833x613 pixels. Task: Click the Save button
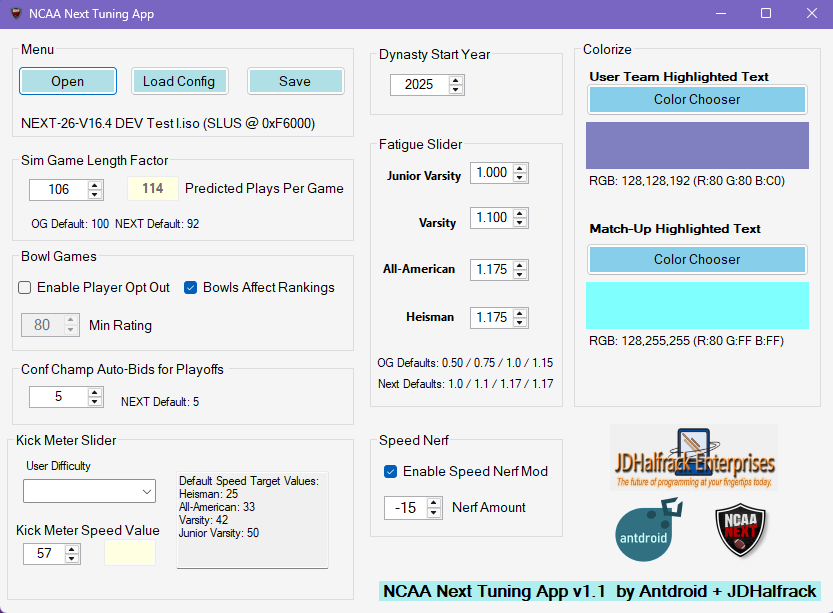click(295, 81)
